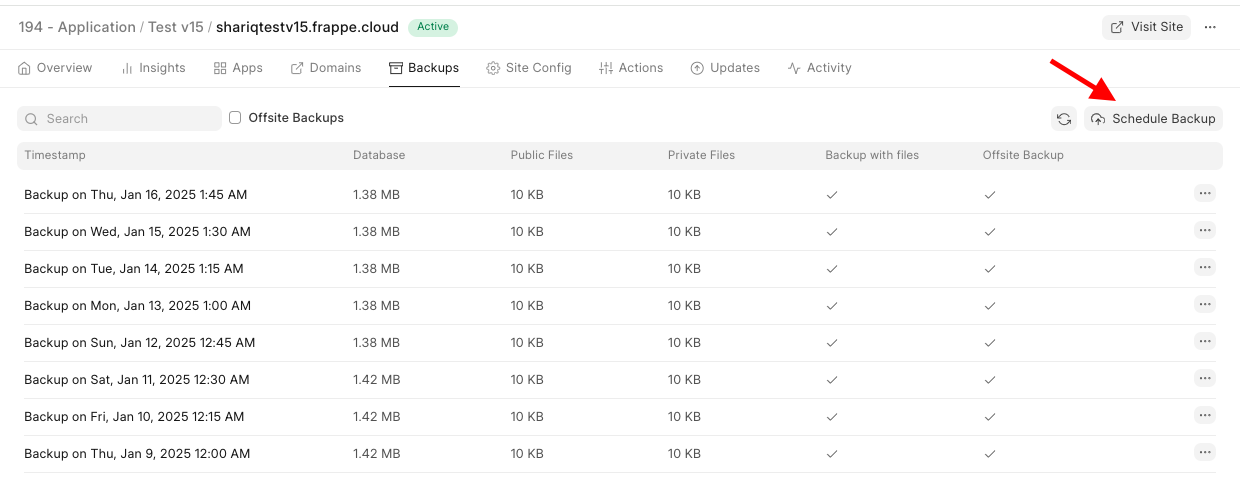Open the three-dot menu beside Visit Site
This screenshot has width=1240, height=479.
point(1210,27)
